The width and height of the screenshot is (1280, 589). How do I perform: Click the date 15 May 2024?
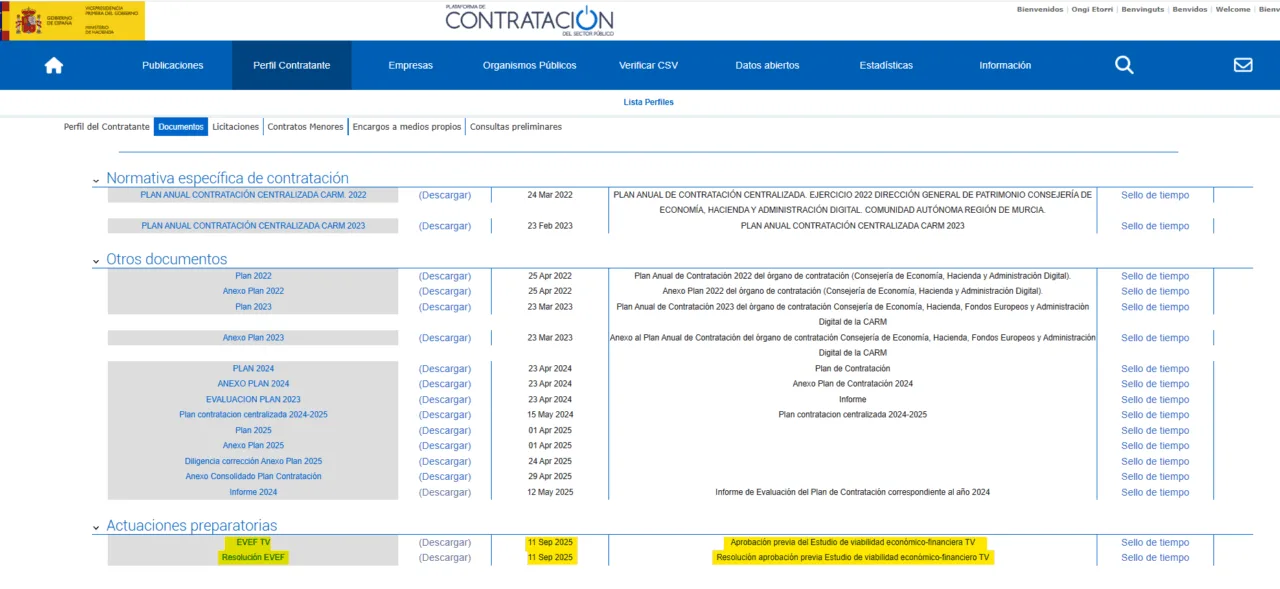550,415
